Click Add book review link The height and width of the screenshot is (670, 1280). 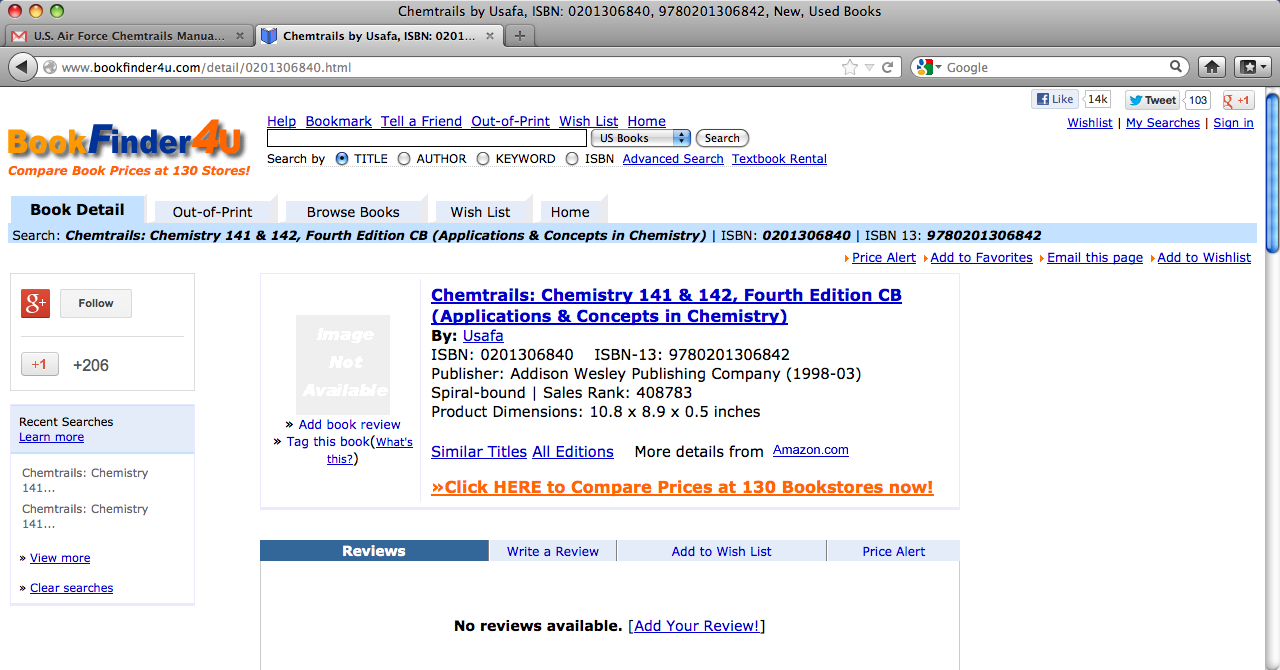[349, 424]
